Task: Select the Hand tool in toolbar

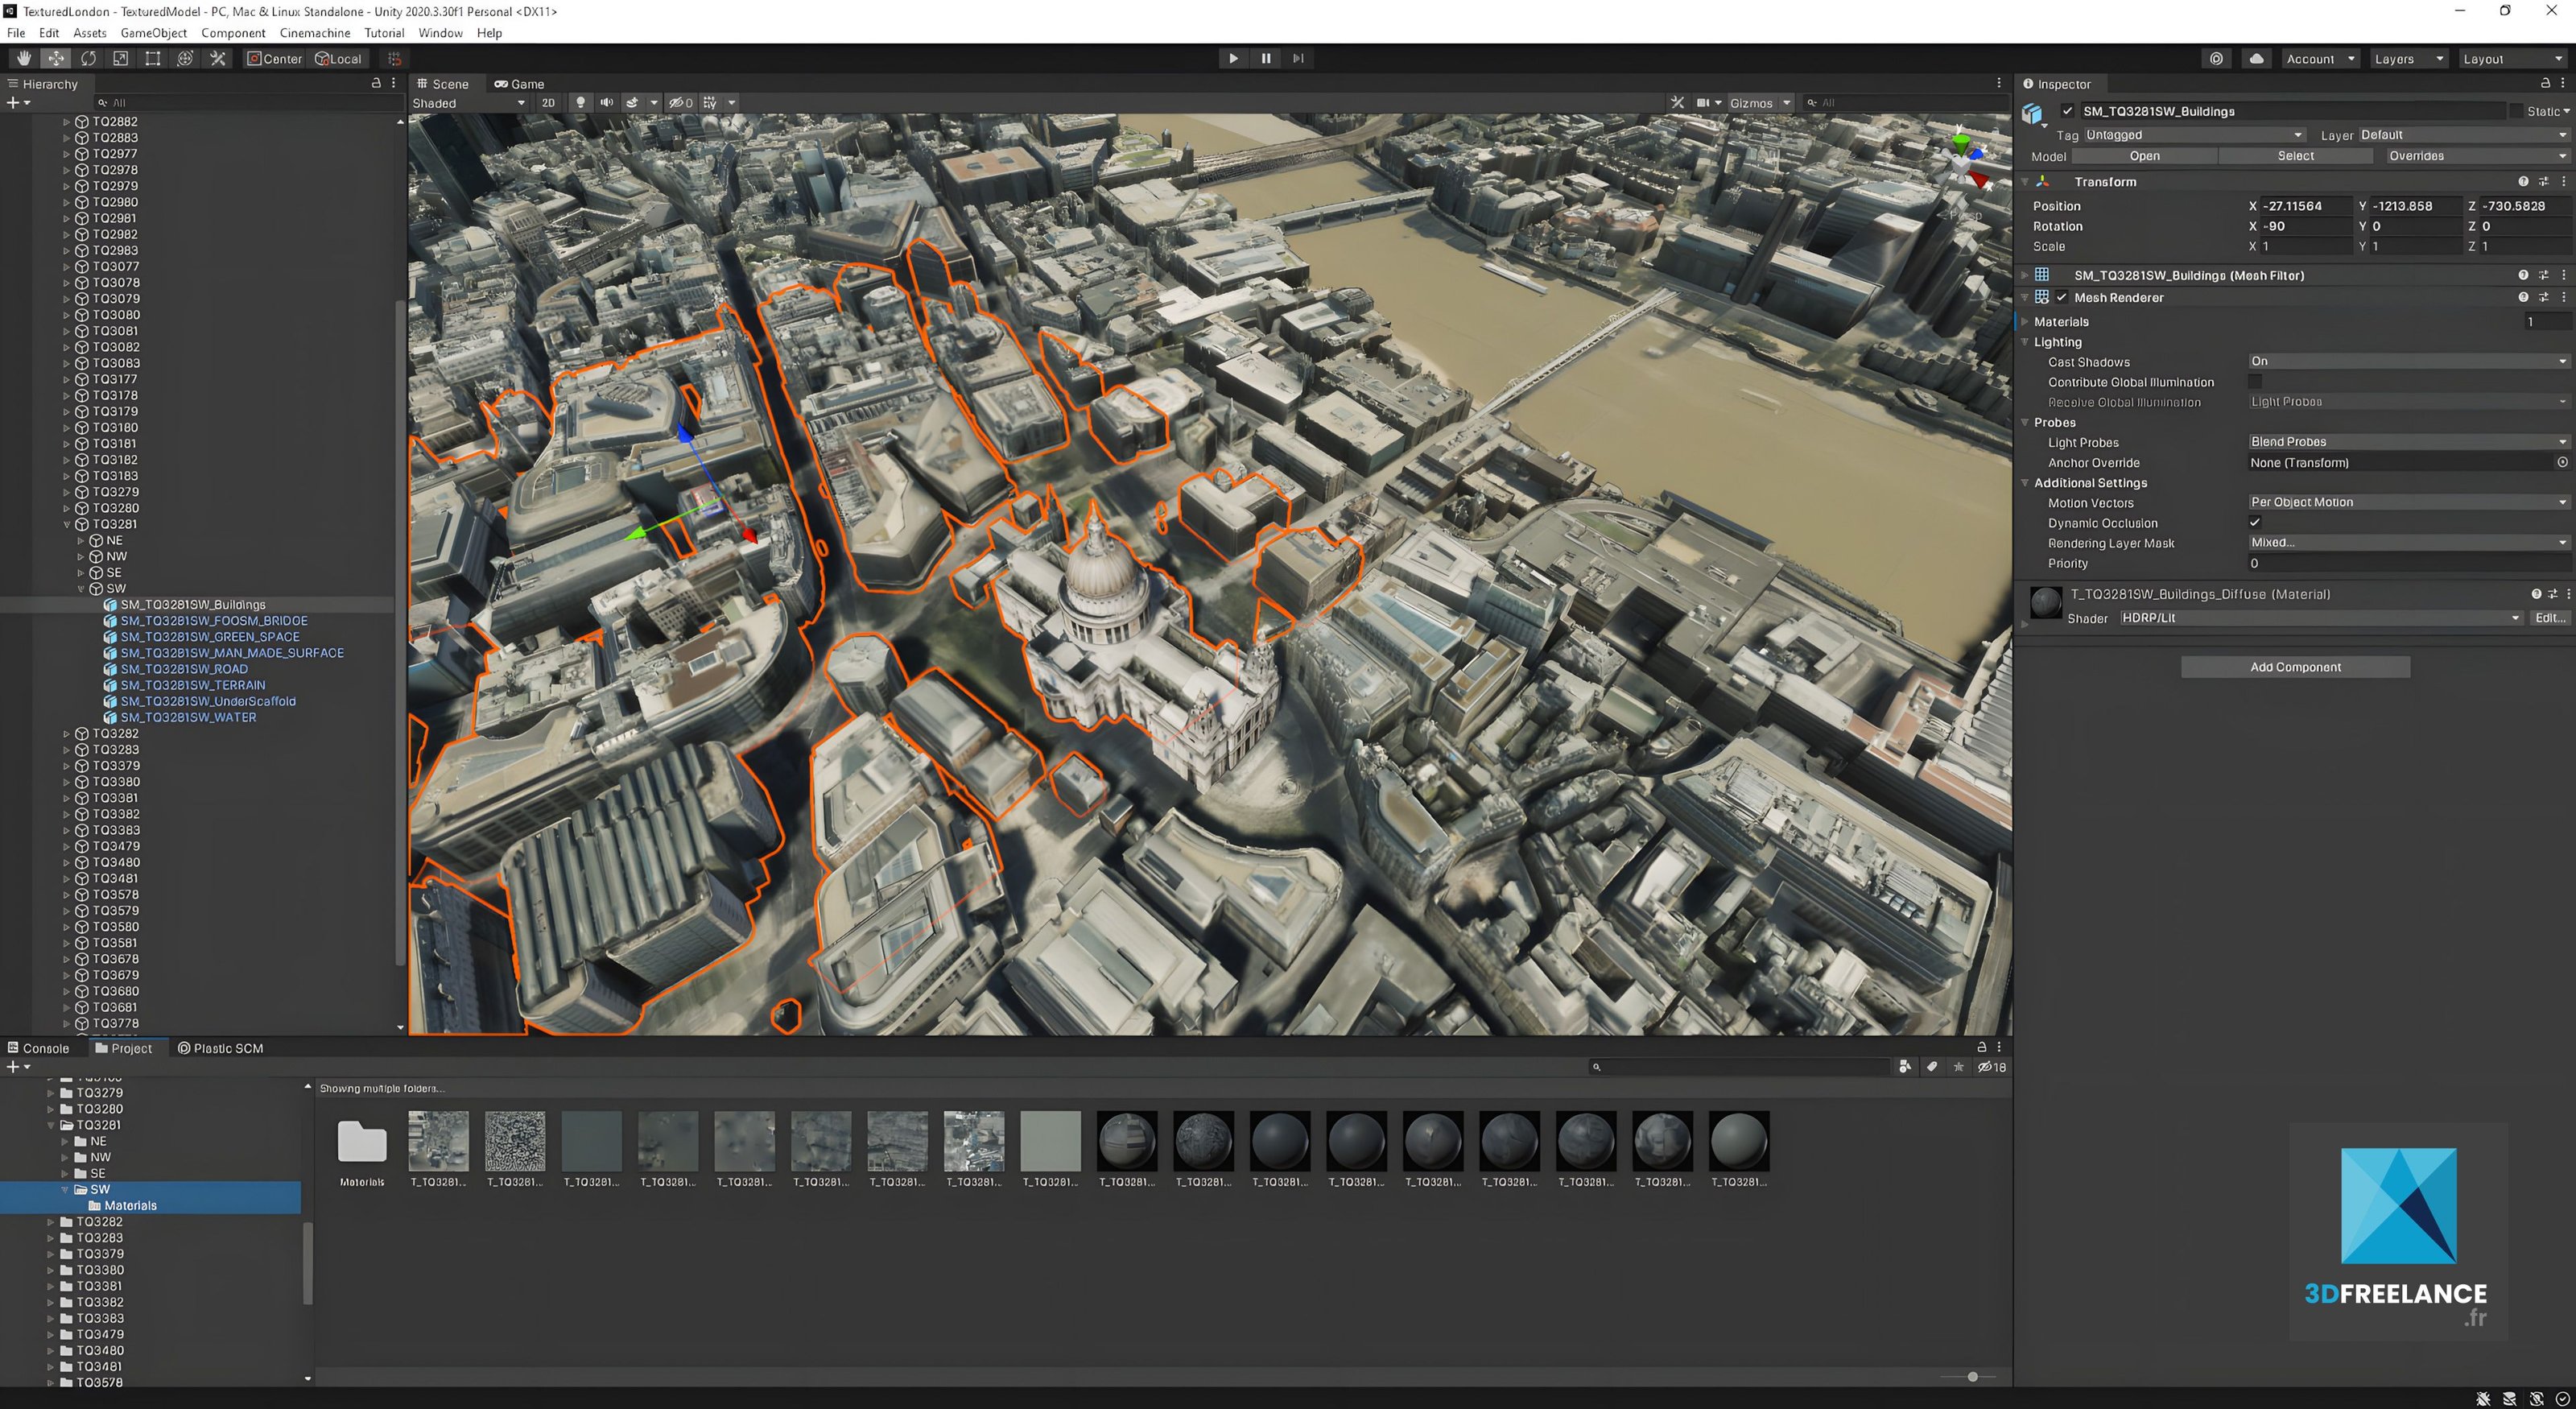Action: [x=24, y=59]
